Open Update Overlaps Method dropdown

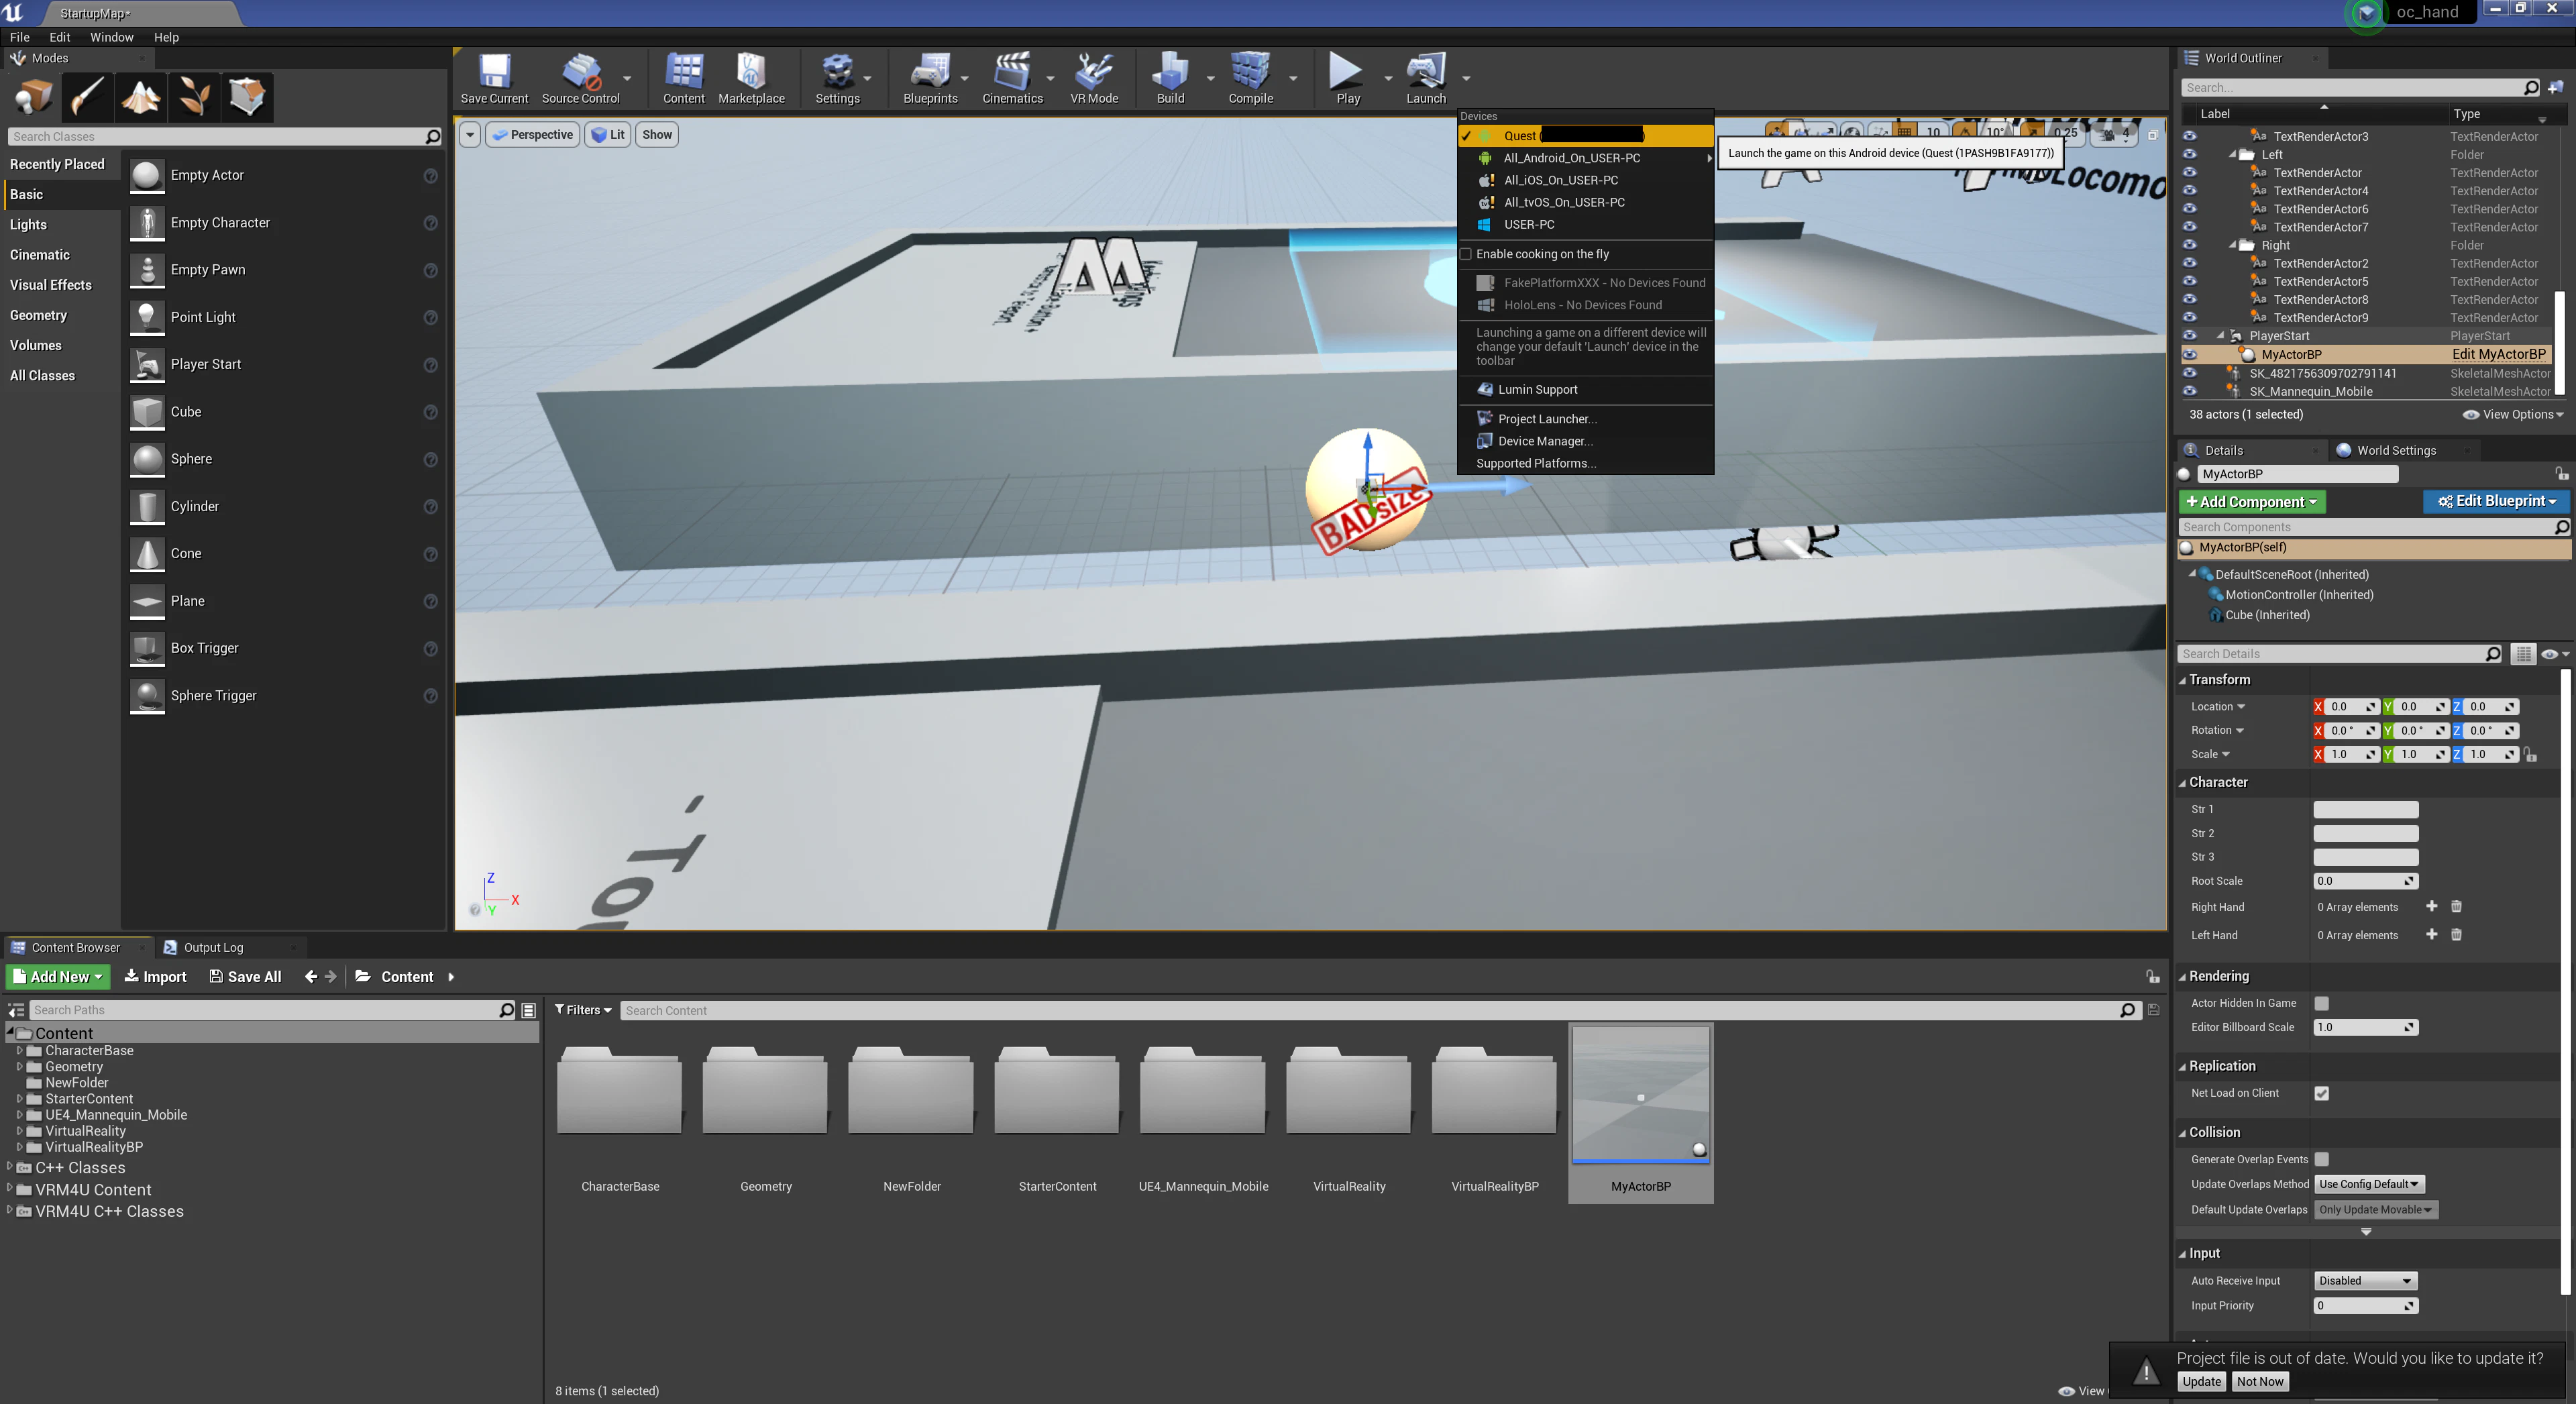pyautogui.click(x=2369, y=1184)
